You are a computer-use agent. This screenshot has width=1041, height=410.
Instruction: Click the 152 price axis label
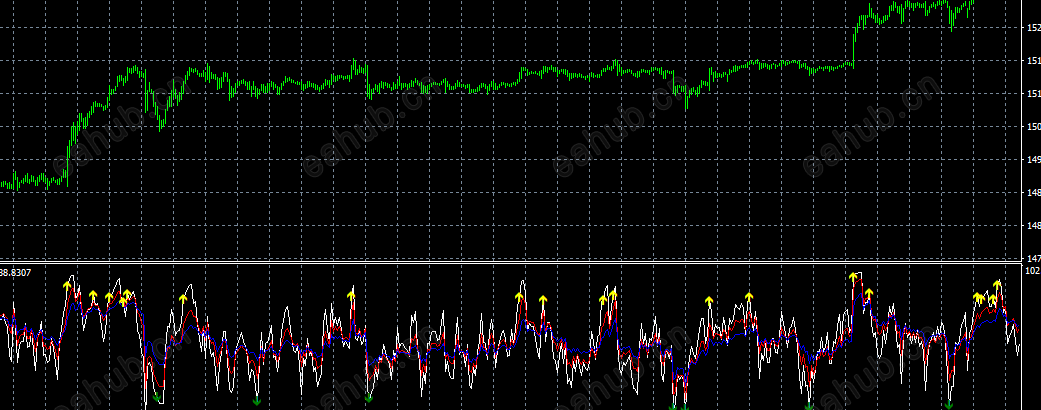coord(1034,28)
